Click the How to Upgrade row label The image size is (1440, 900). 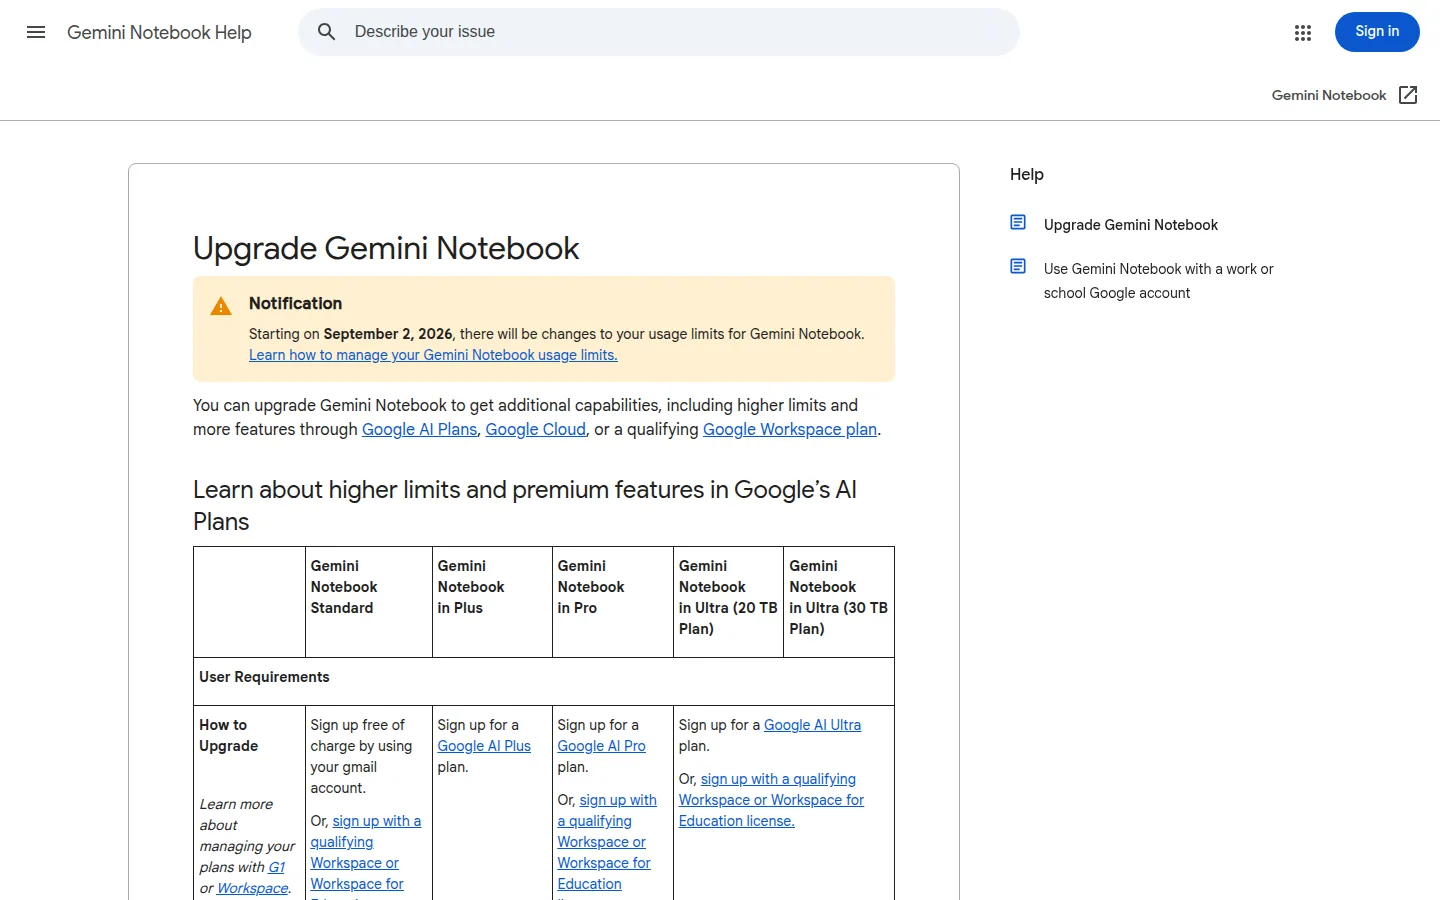(x=229, y=735)
